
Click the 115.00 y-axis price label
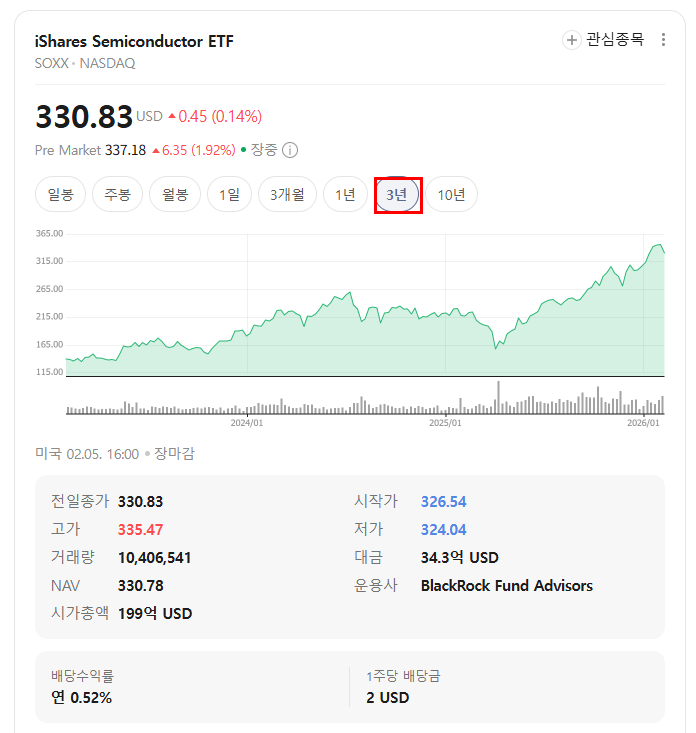(x=50, y=372)
